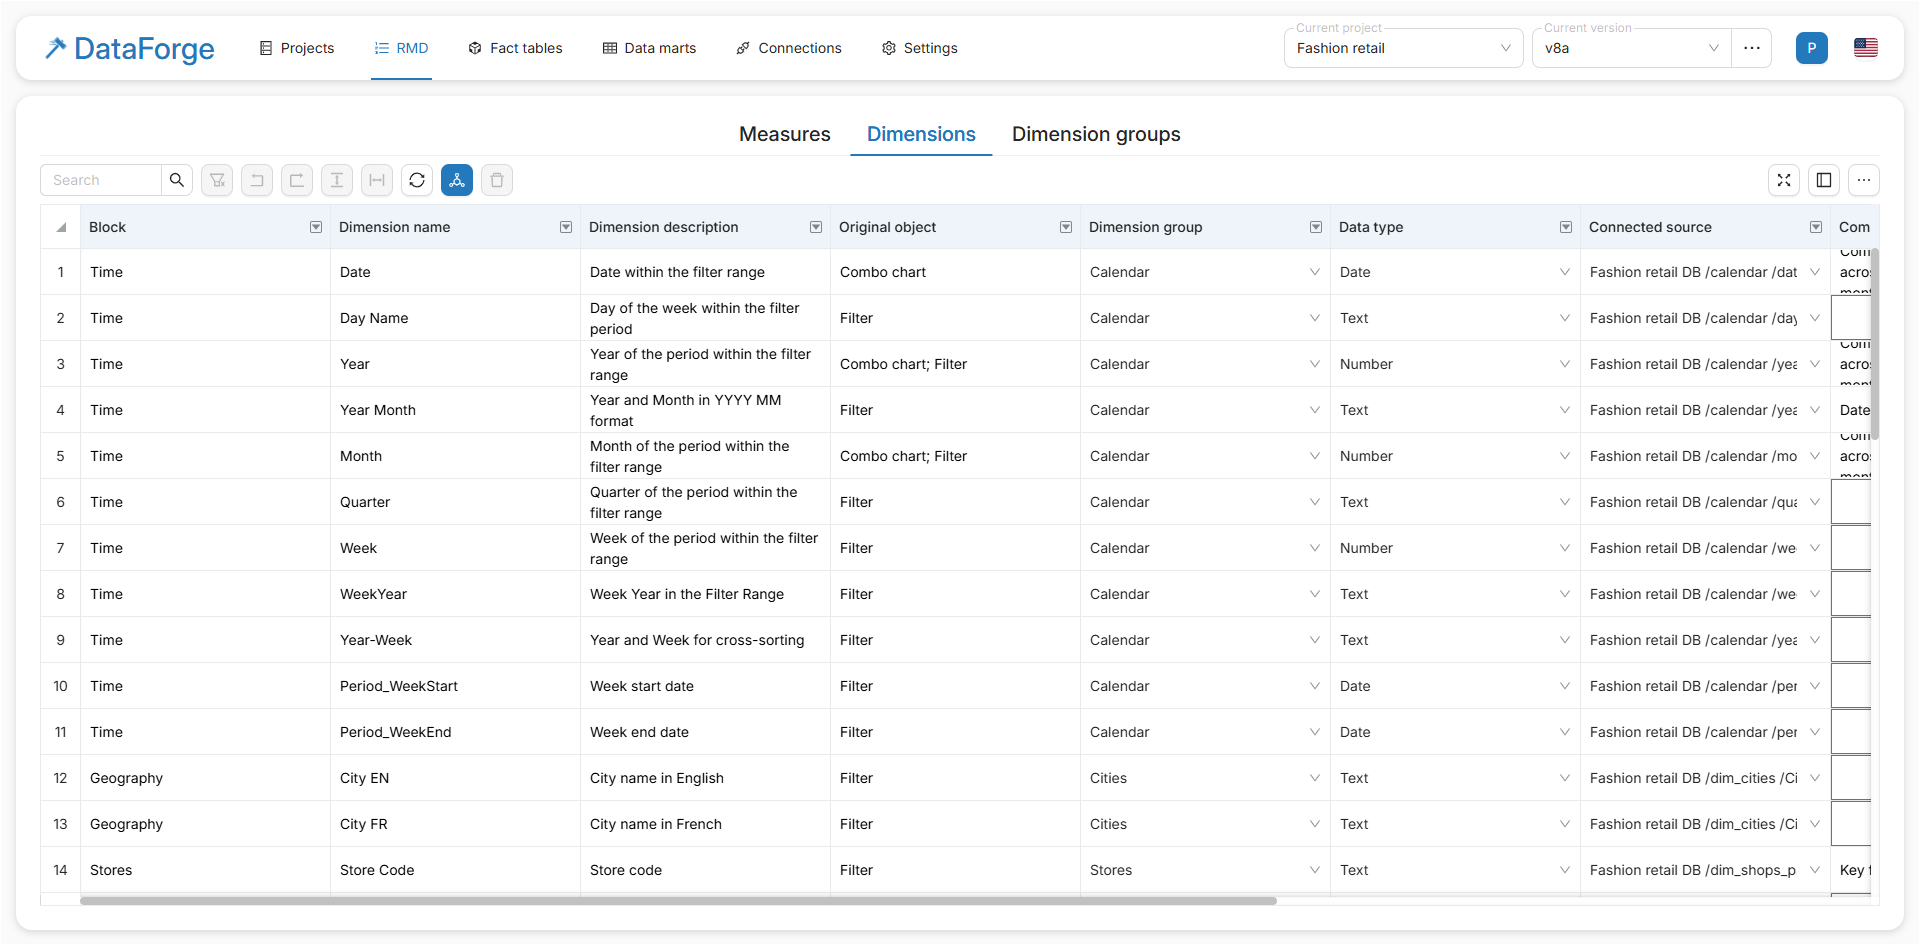Click the trash delete icon

click(x=497, y=180)
